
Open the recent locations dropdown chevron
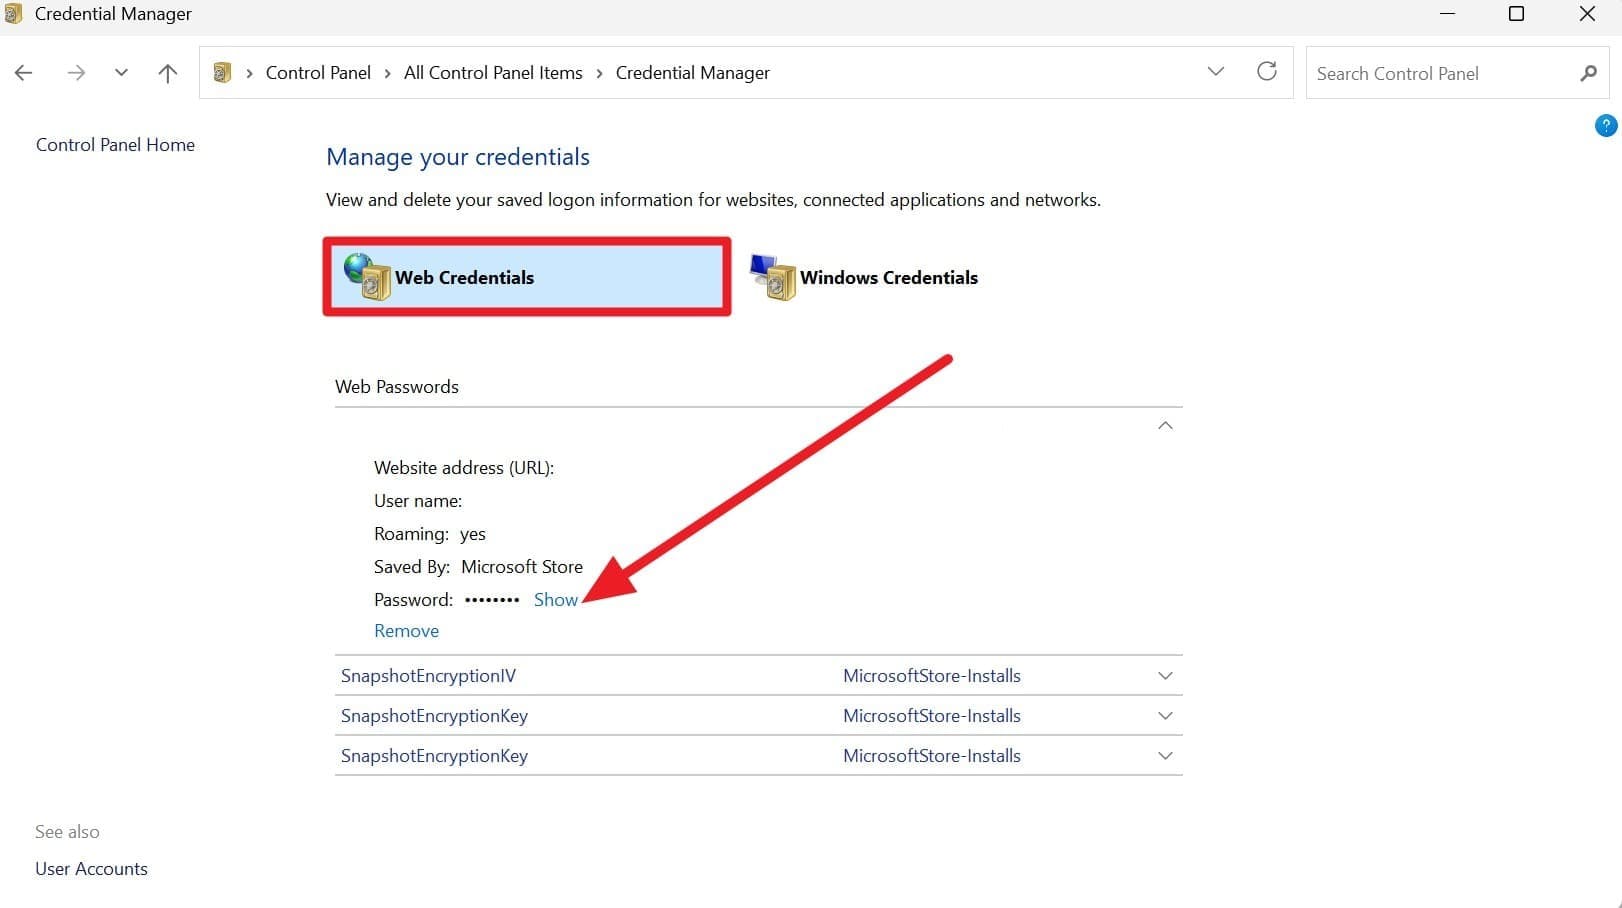pos(121,73)
